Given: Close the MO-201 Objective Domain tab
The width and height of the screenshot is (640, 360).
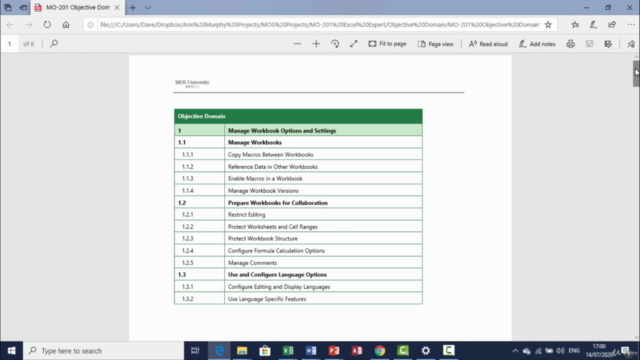Looking at the screenshot, I should point(117,7).
